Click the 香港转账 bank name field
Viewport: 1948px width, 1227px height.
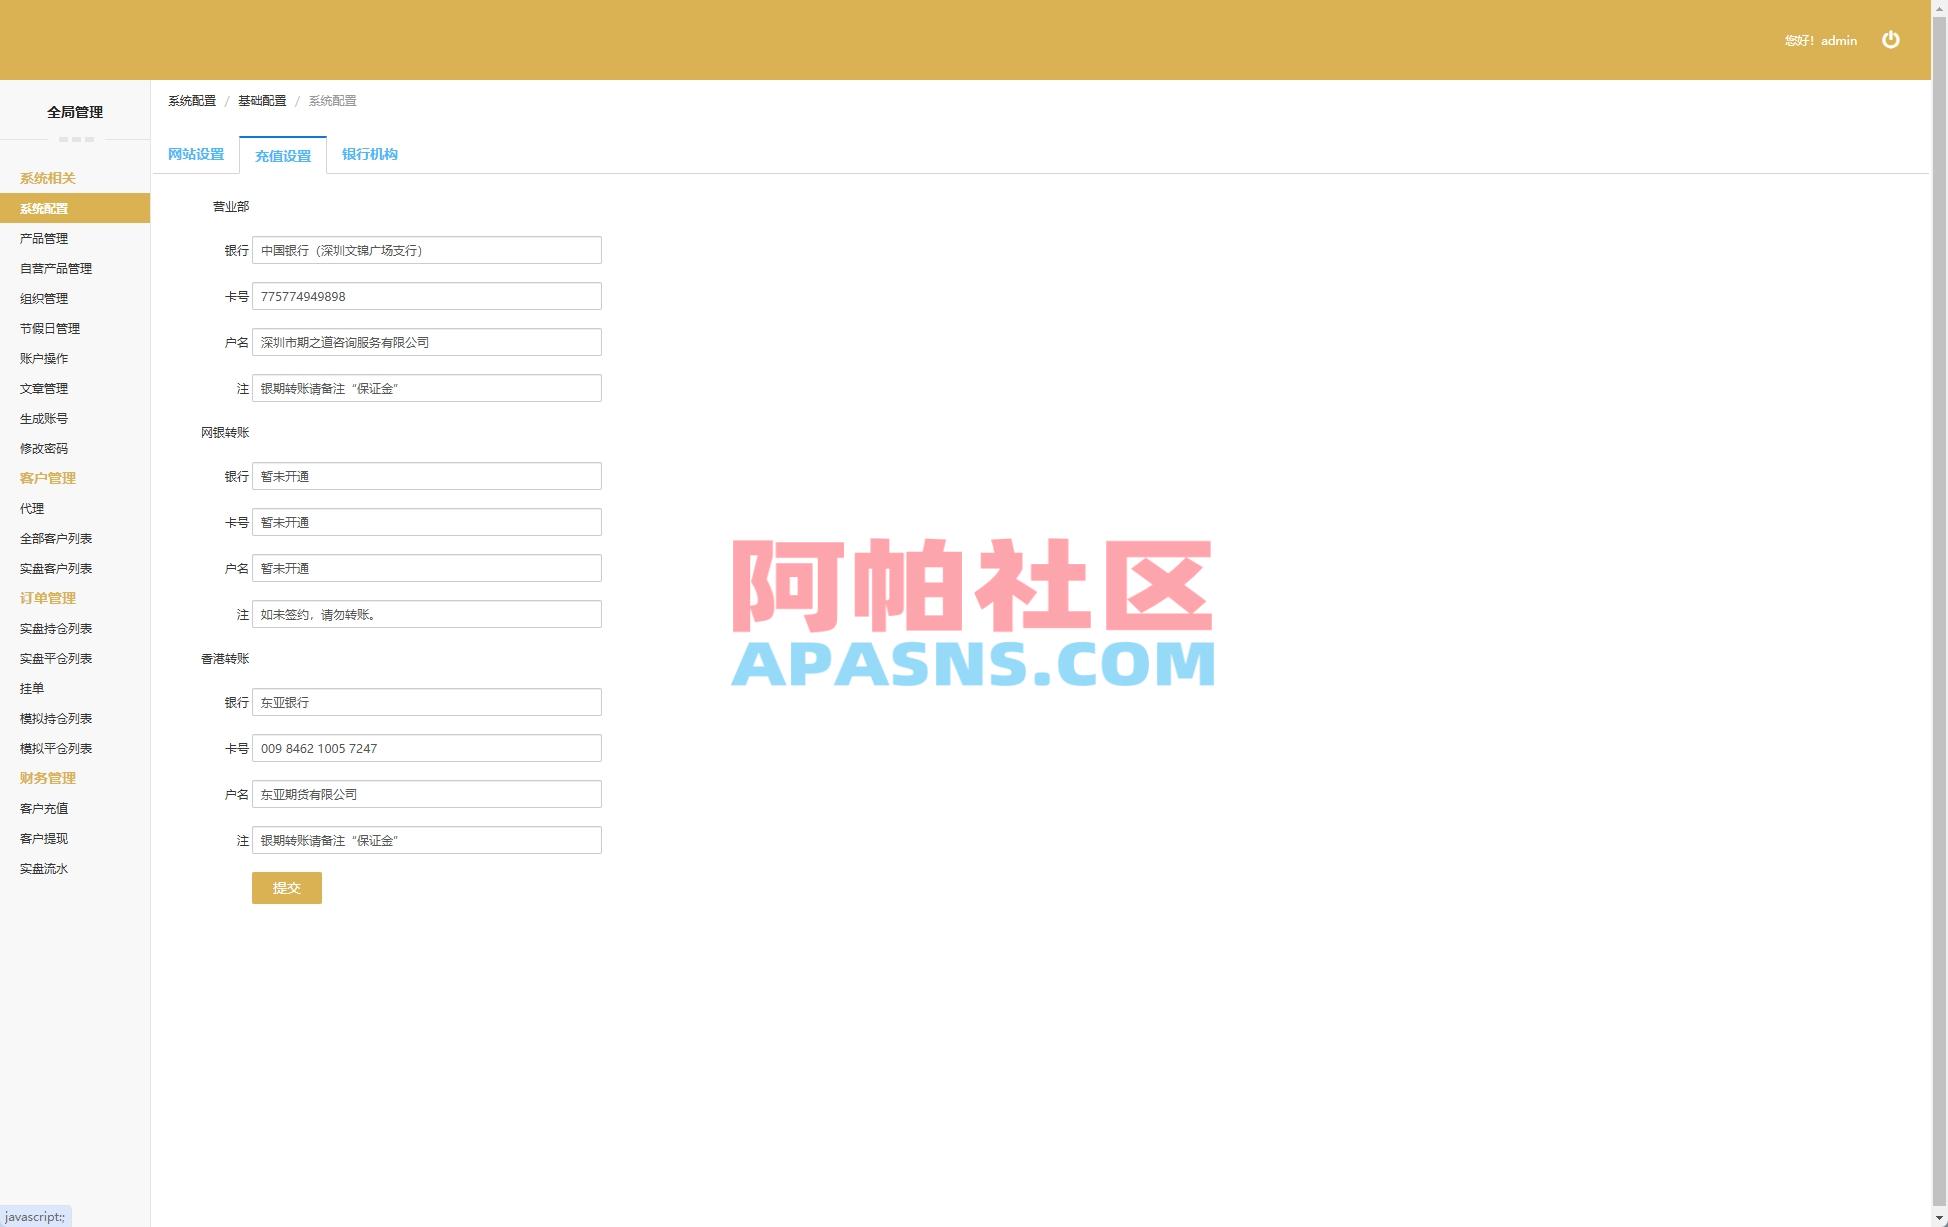[x=427, y=702]
